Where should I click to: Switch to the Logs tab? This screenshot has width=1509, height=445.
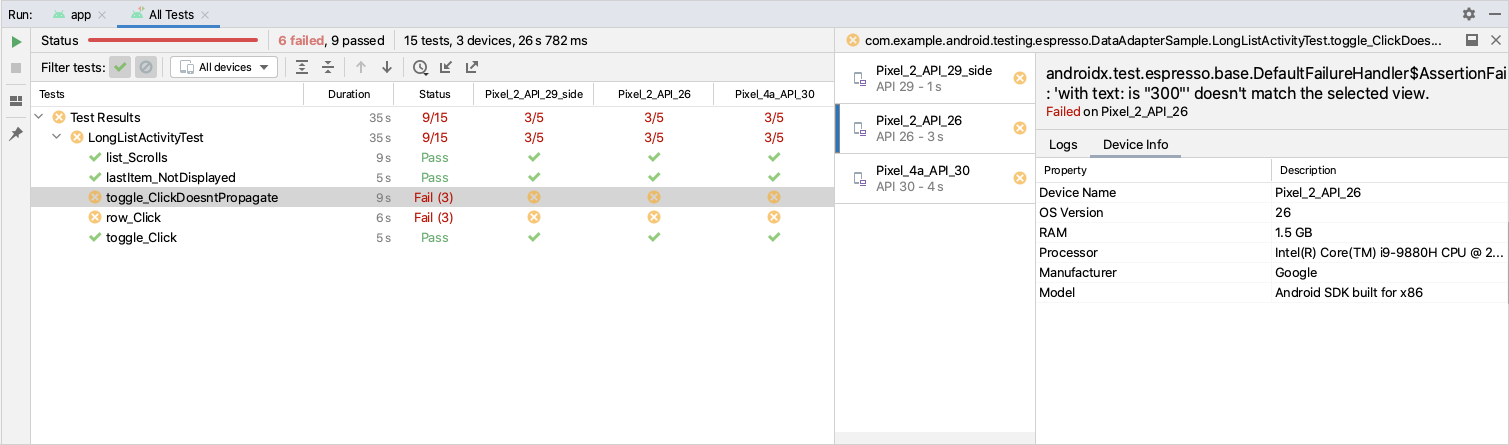coord(1063,145)
